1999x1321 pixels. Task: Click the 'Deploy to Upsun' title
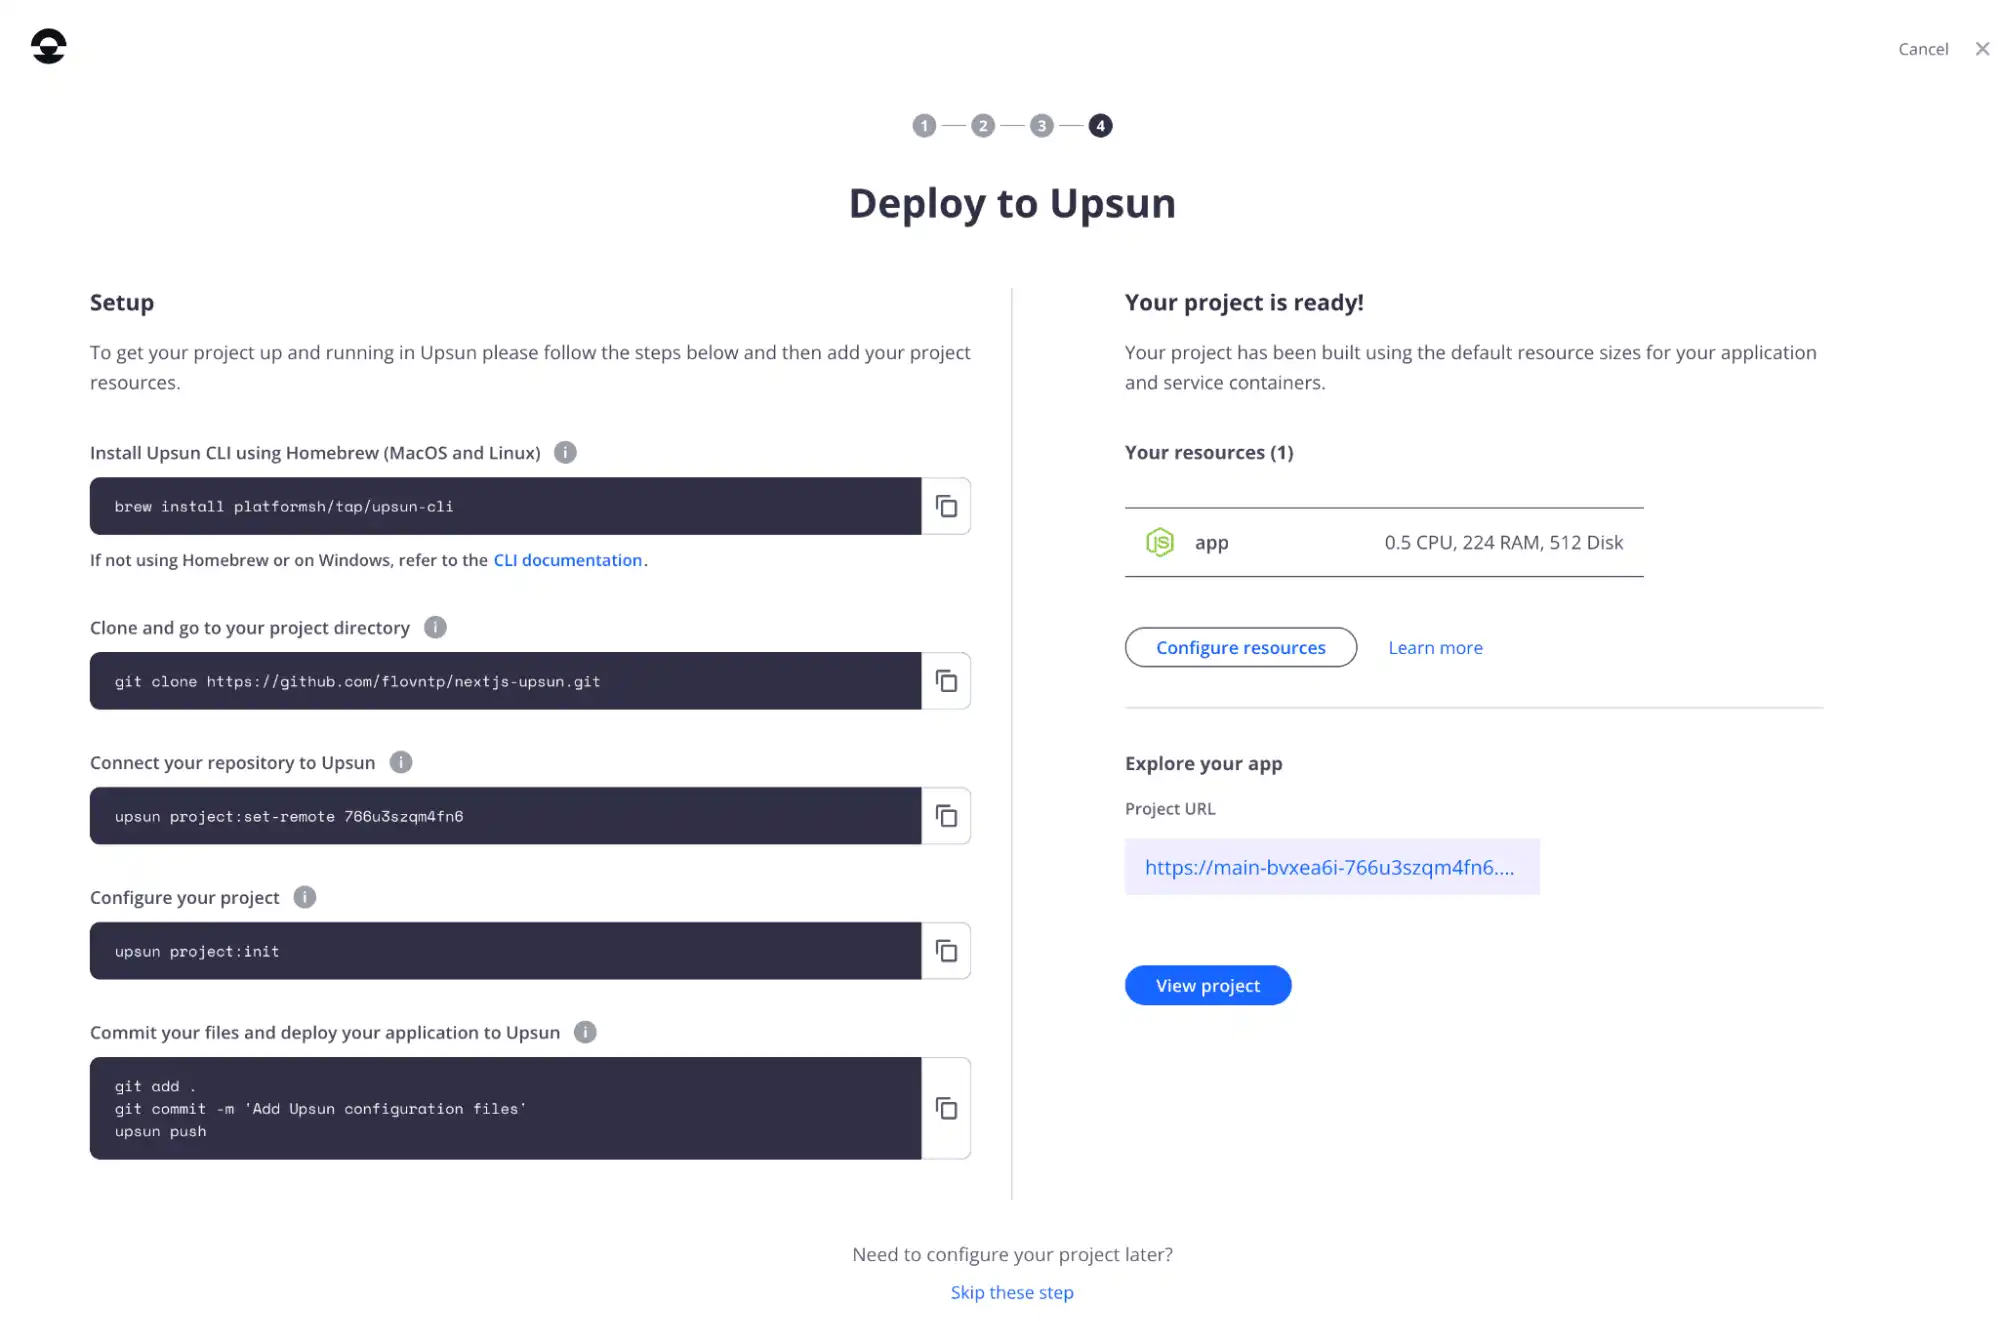[x=1011, y=203]
